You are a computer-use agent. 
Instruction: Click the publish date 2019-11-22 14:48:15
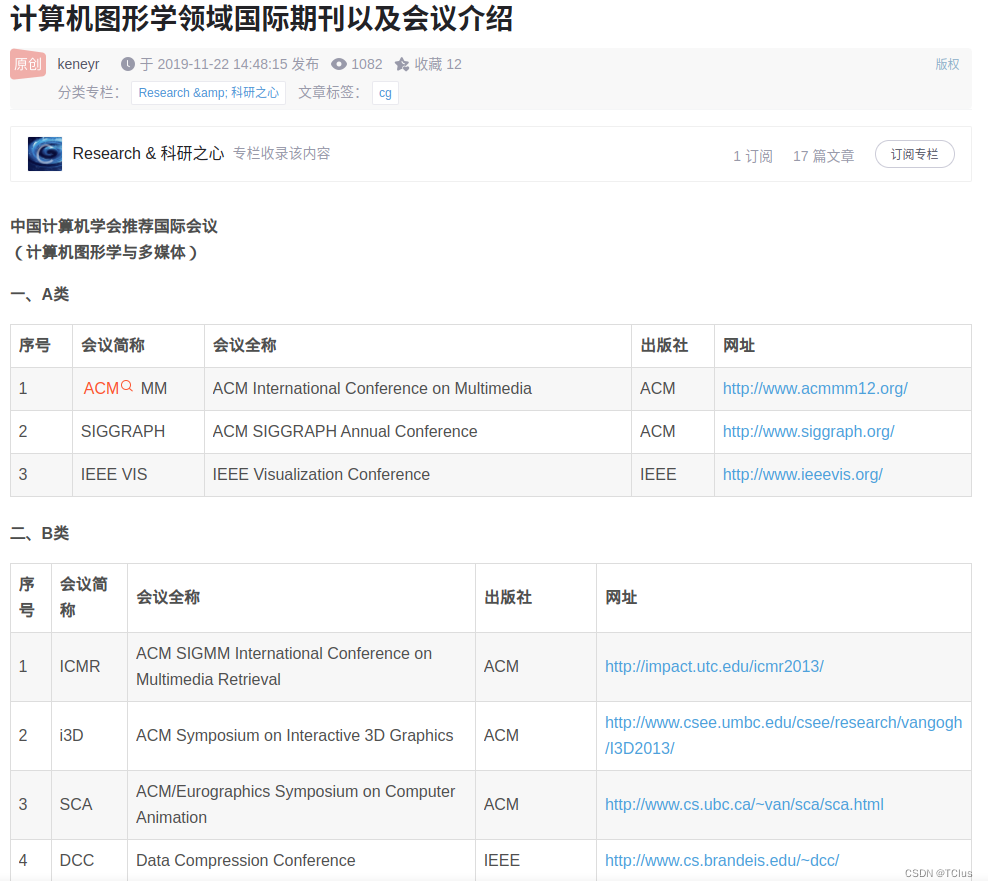pos(229,64)
